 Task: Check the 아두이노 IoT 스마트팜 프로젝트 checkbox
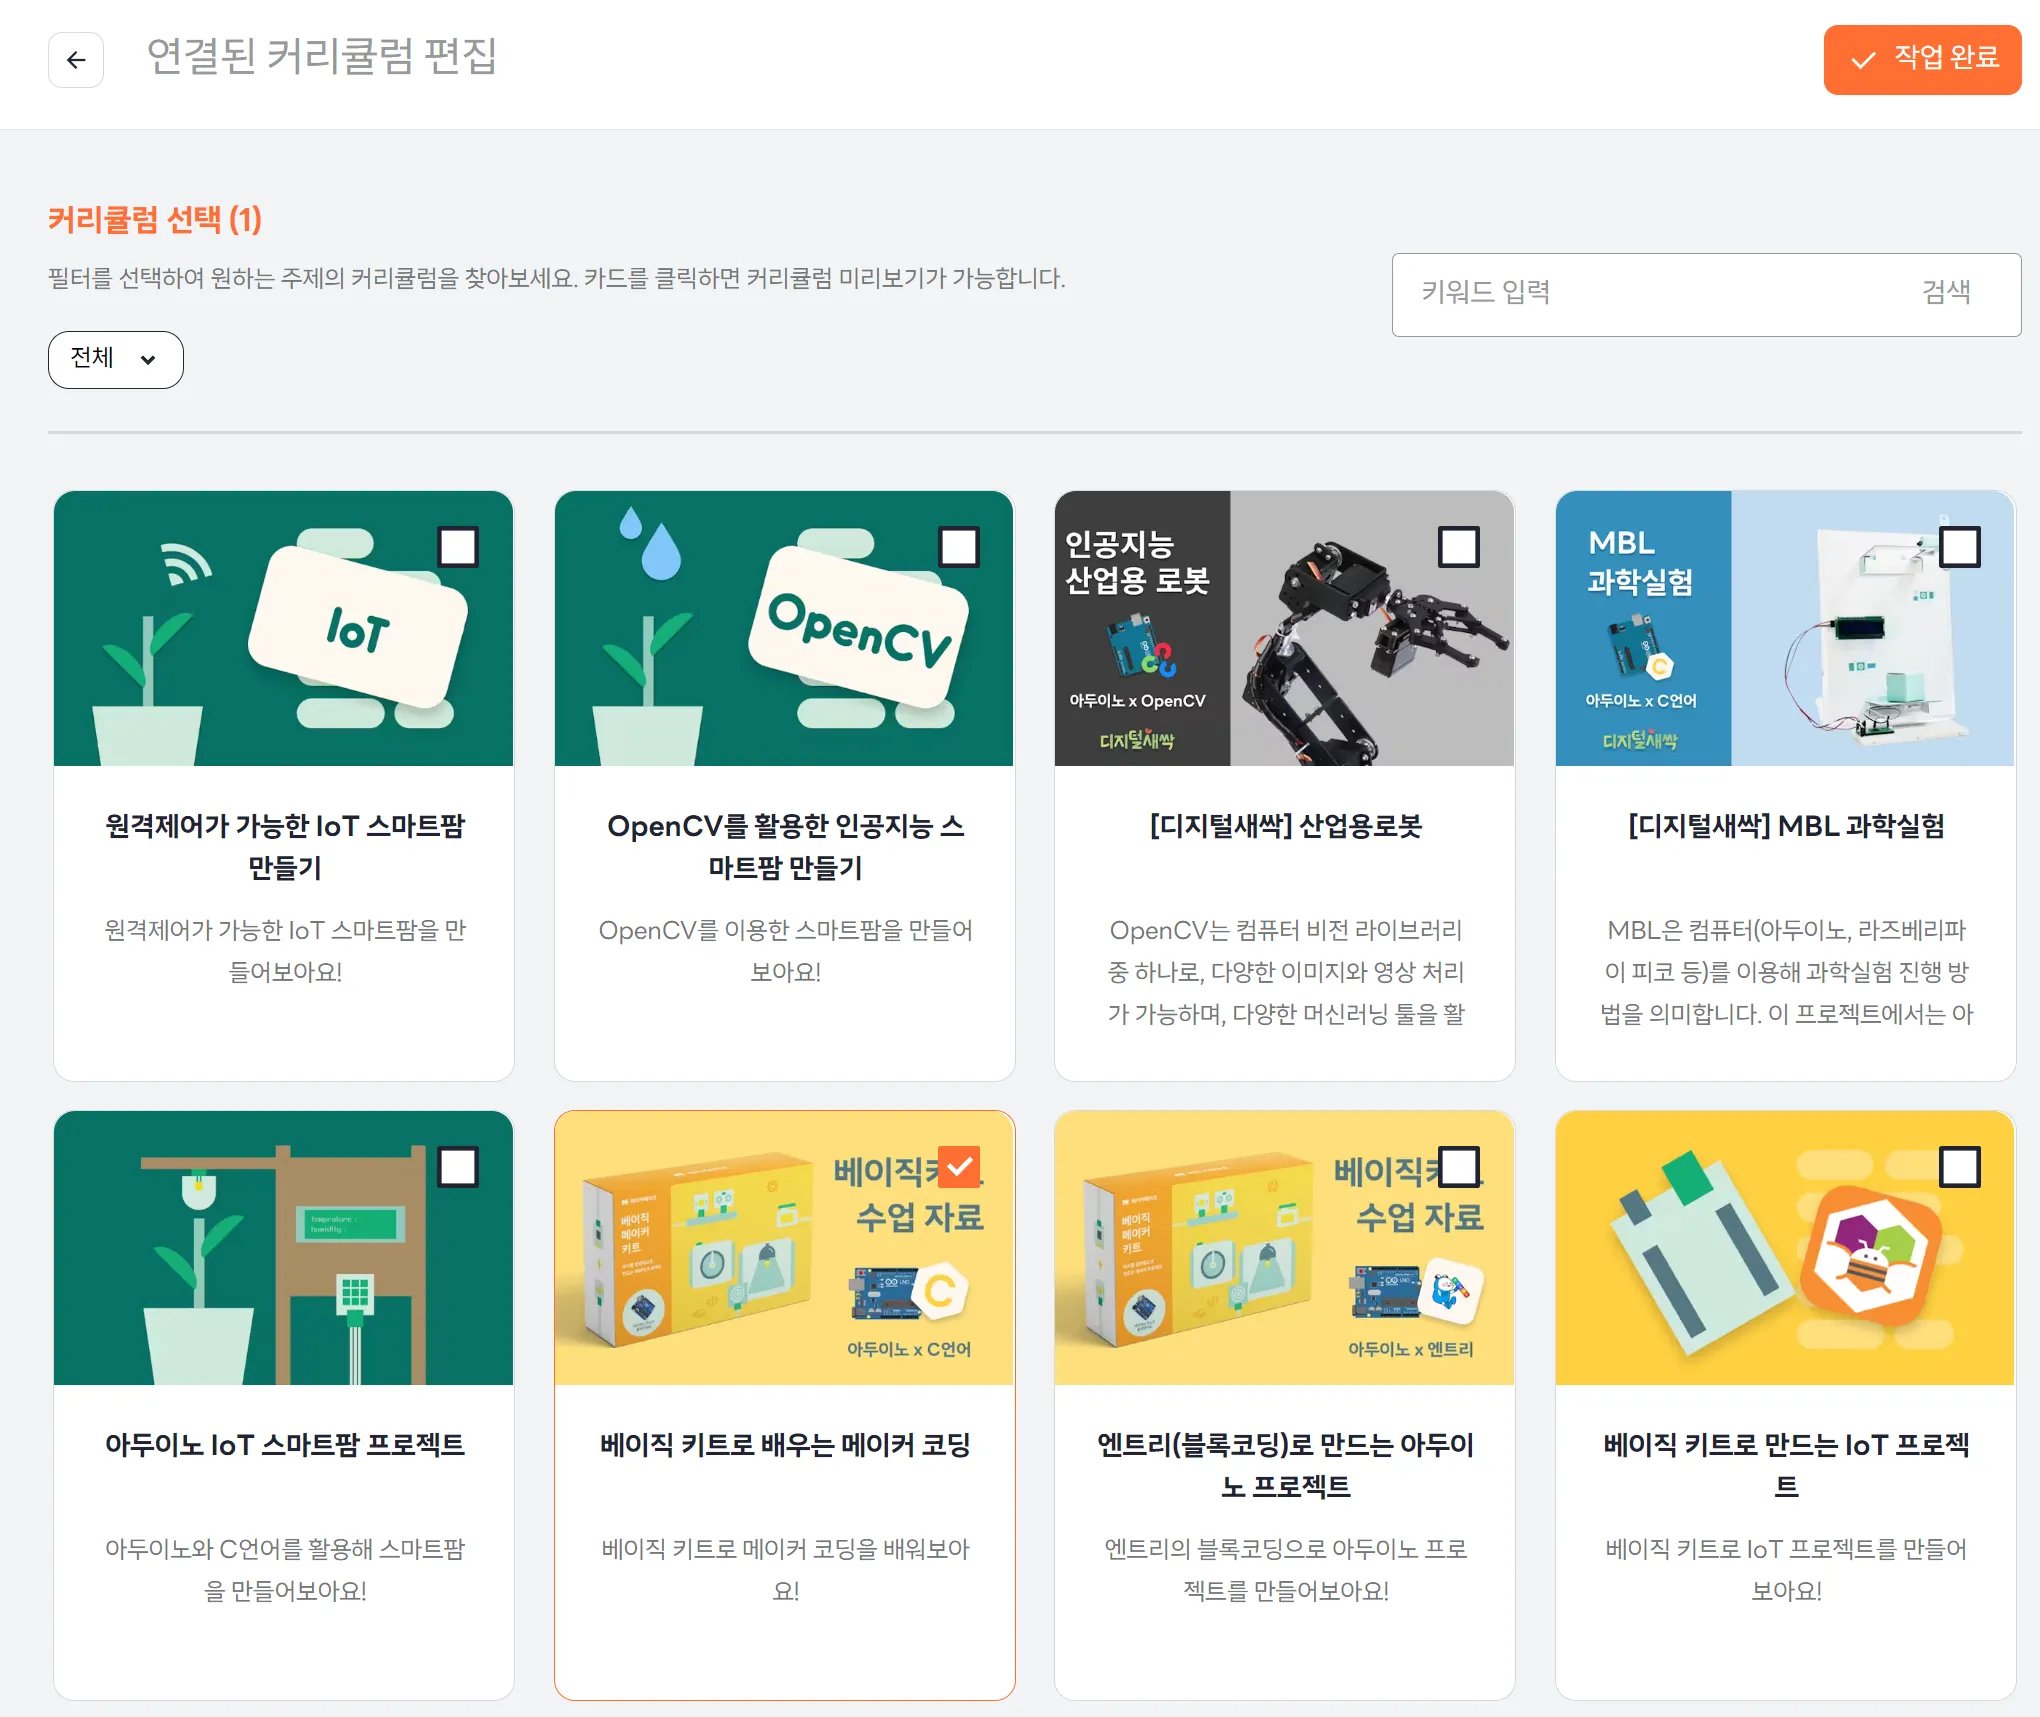458,1166
